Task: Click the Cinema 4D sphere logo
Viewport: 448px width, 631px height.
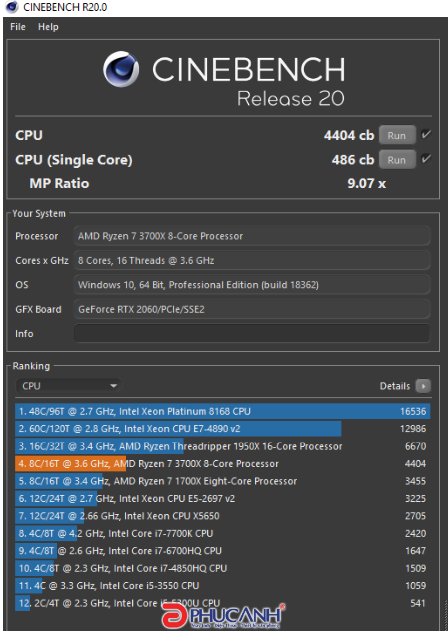Action: point(121,69)
